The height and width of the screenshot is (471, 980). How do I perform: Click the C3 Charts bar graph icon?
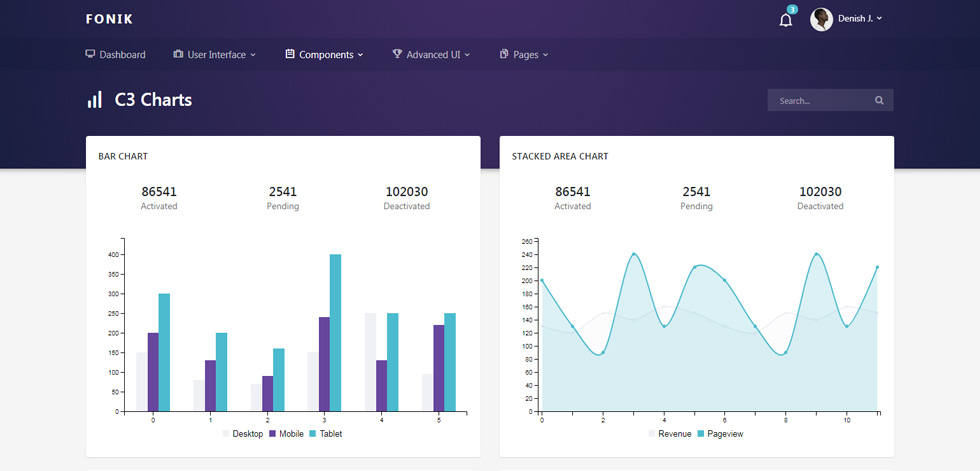(x=94, y=99)
